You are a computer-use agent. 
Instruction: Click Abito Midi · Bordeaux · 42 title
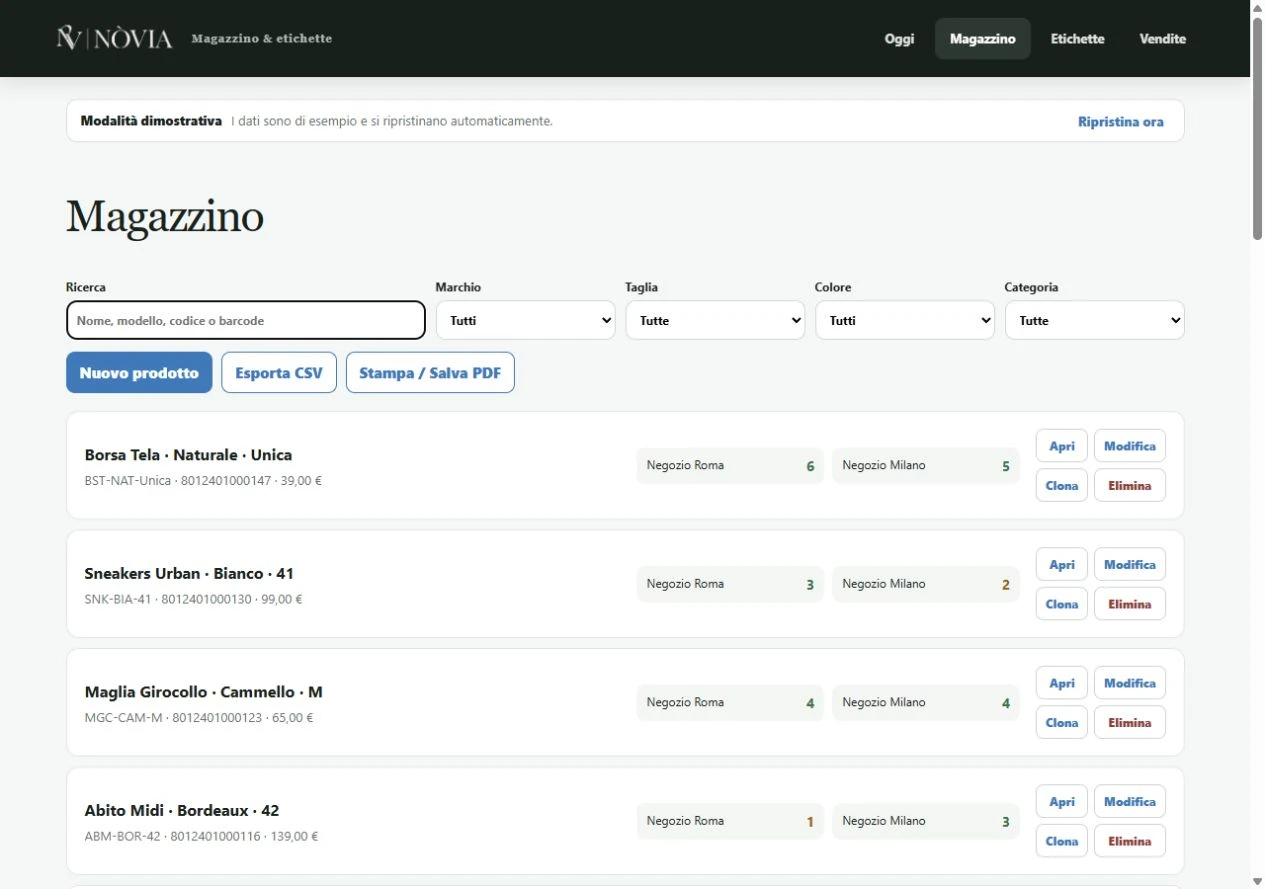point(182,811)
